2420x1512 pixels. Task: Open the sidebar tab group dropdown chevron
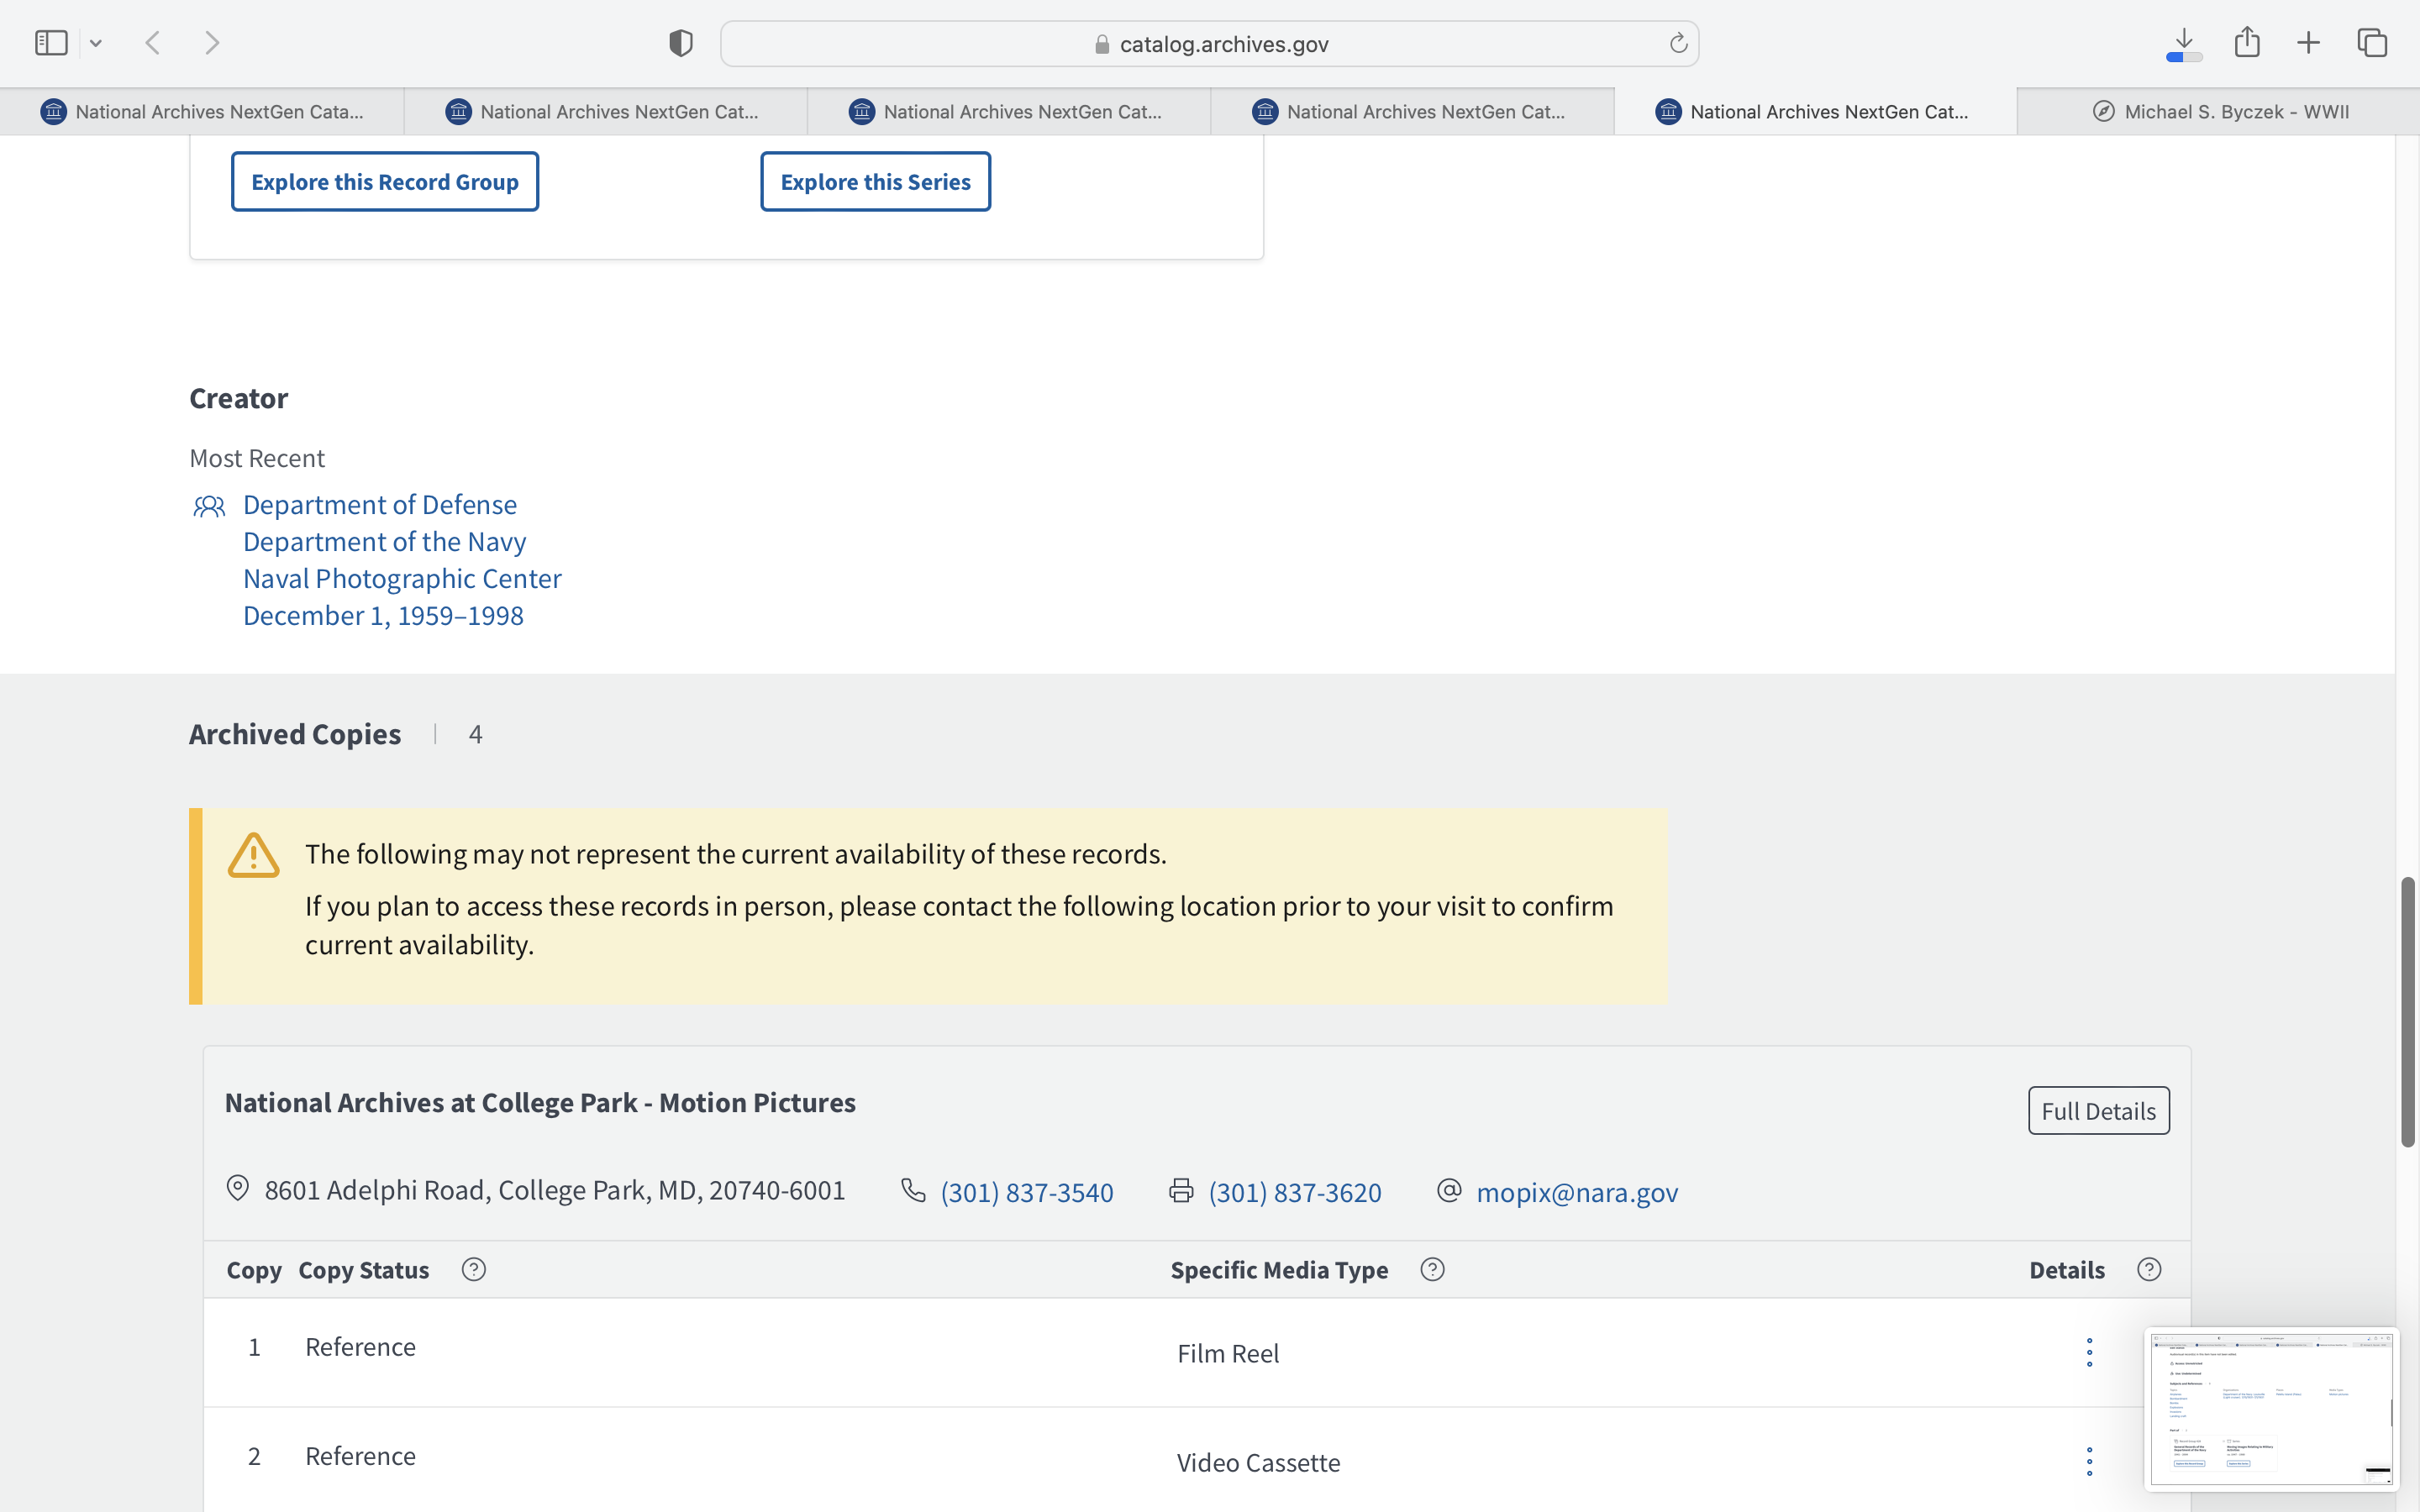[96, 43]
